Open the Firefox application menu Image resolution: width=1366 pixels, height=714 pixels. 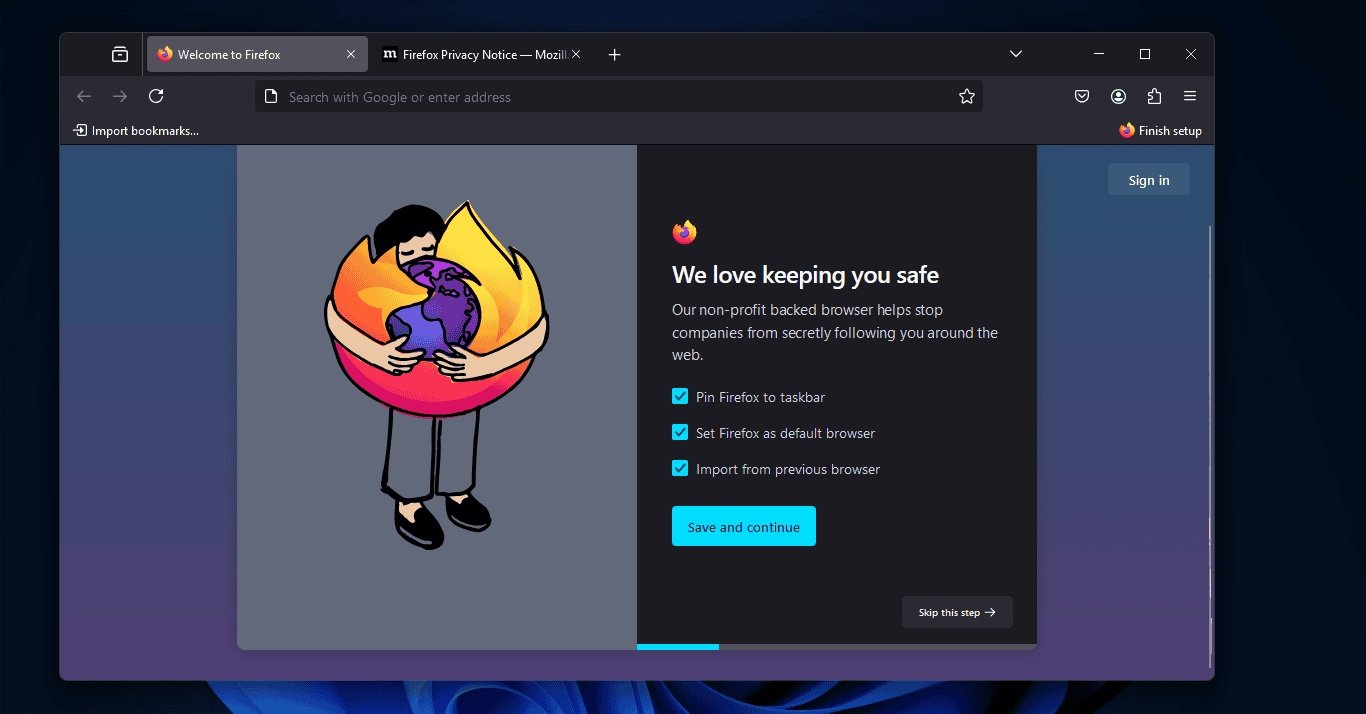click(x=1189, y=96)
